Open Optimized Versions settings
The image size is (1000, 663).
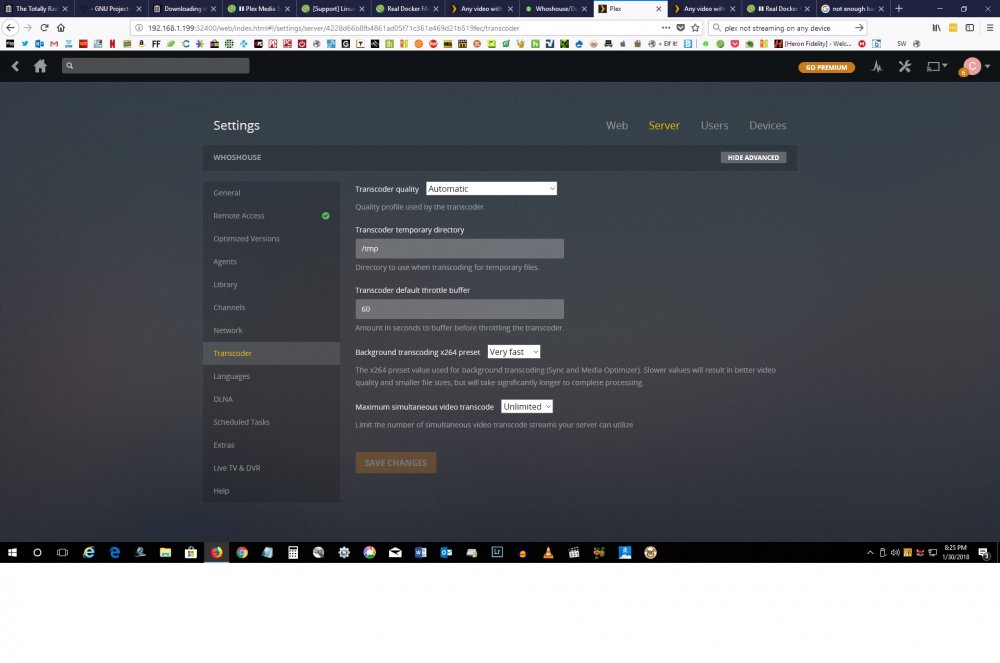(x=271, y=238)
